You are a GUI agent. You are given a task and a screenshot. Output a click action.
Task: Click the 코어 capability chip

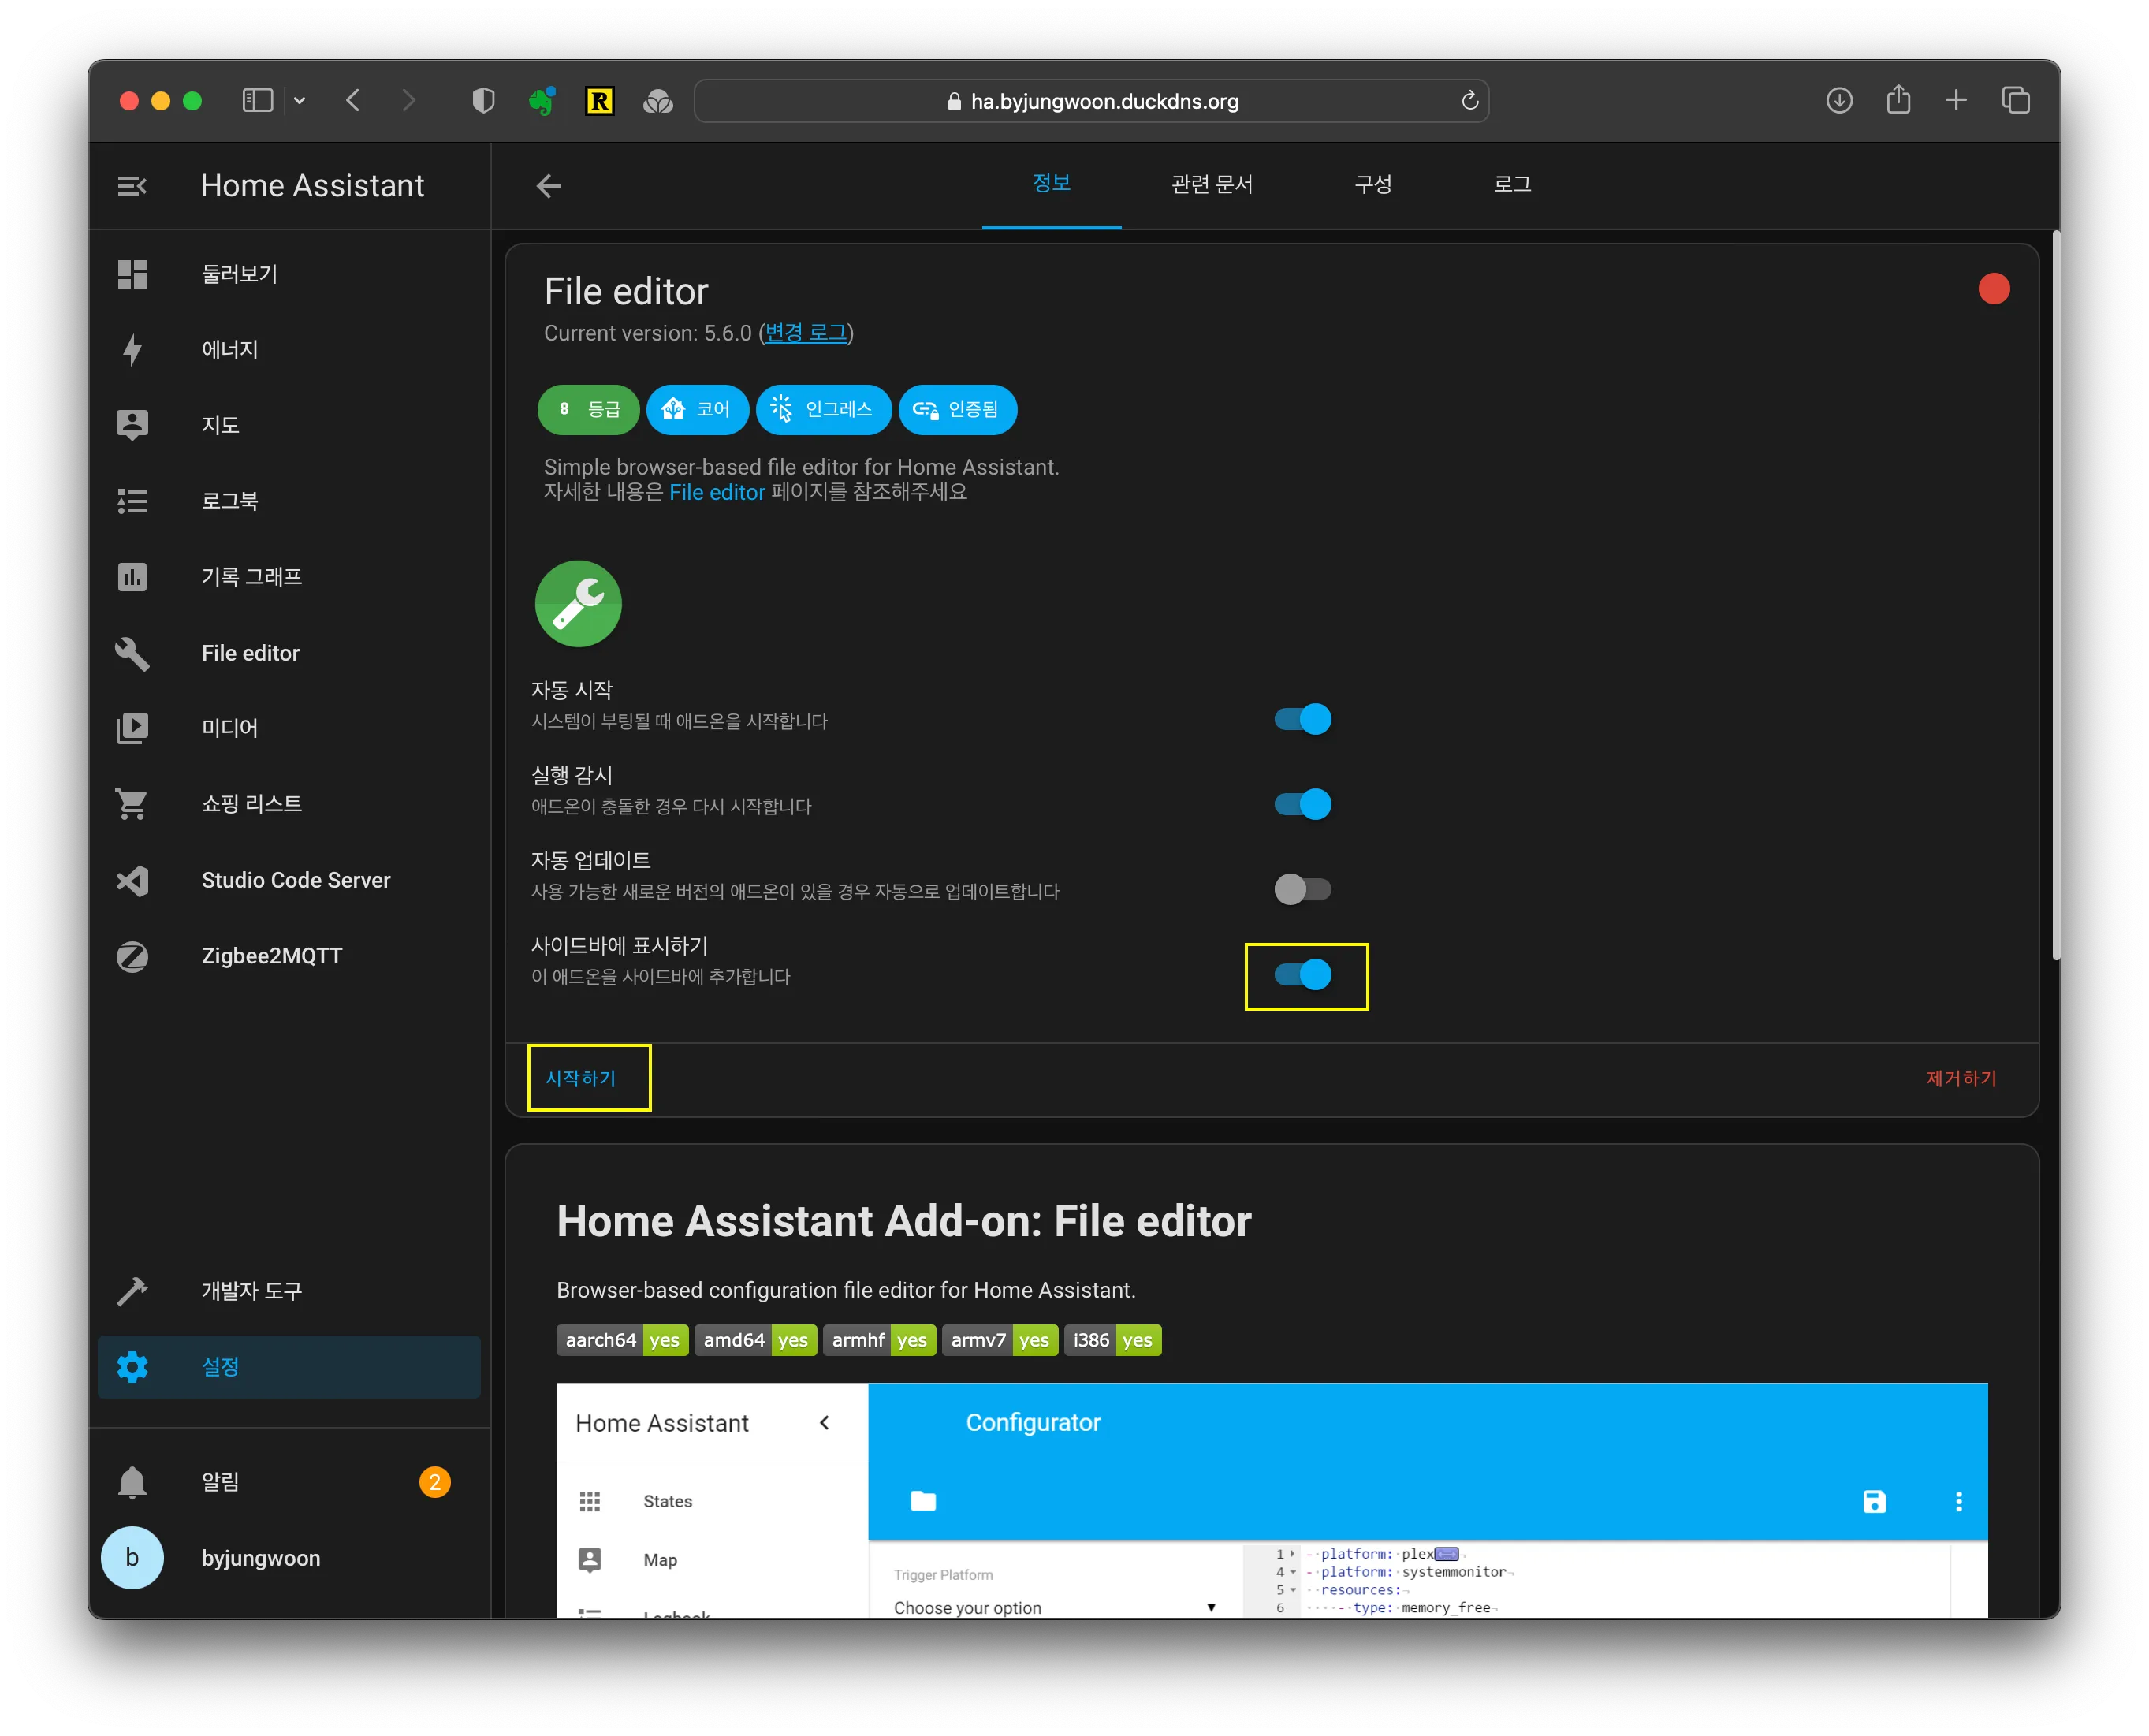tap(697, 410)
